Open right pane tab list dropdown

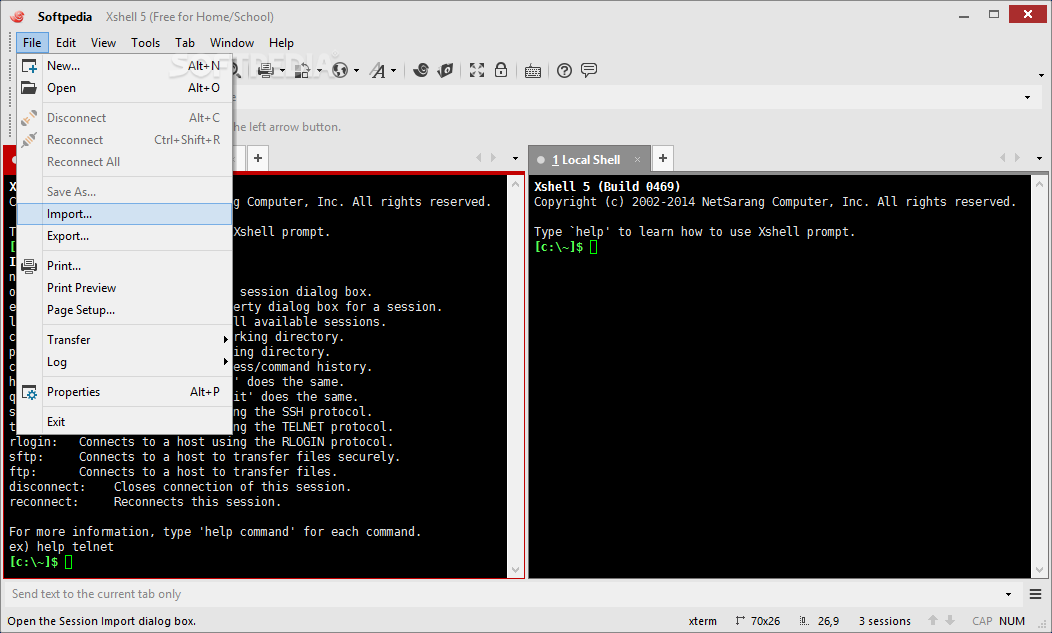pyautogui.click(x=1039, y=158)
